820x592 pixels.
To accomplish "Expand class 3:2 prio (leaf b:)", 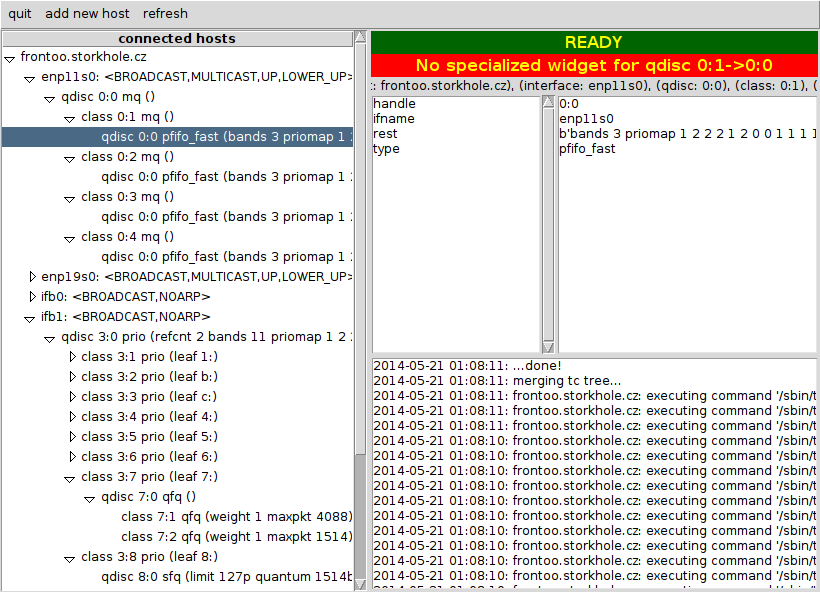I will click(72, 377).
